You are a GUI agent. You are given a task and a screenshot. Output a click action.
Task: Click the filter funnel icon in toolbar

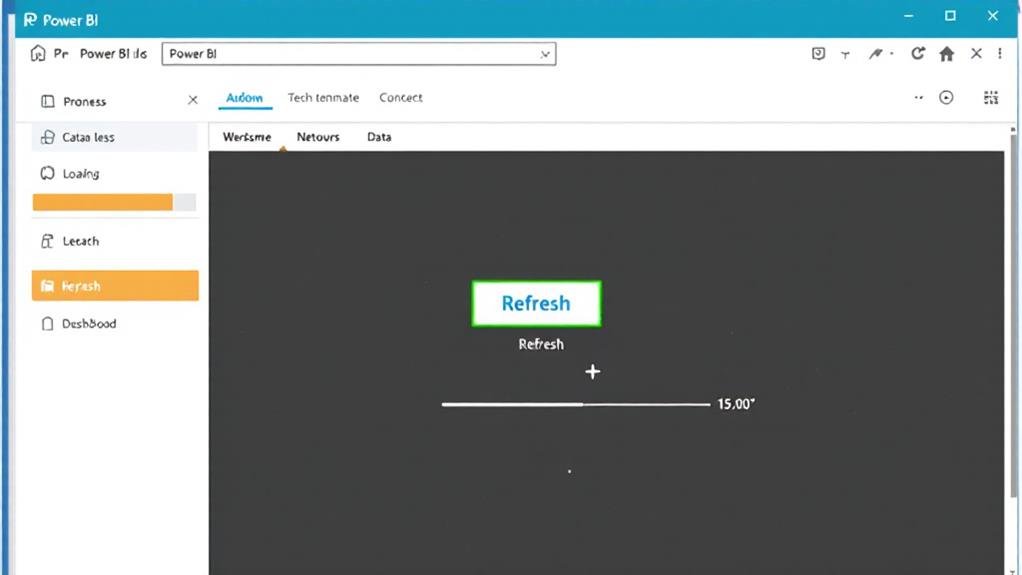tap(845, 55)
